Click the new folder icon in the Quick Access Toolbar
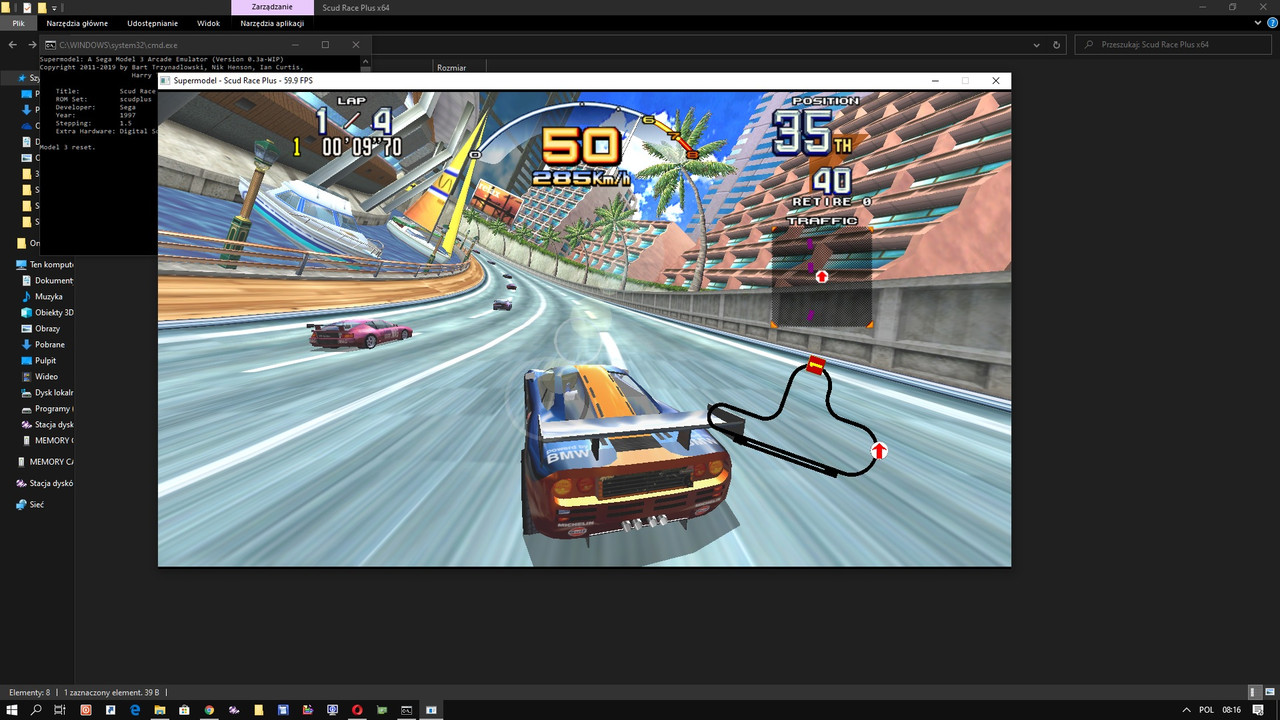1280x720 pixels. coord(41,7)
